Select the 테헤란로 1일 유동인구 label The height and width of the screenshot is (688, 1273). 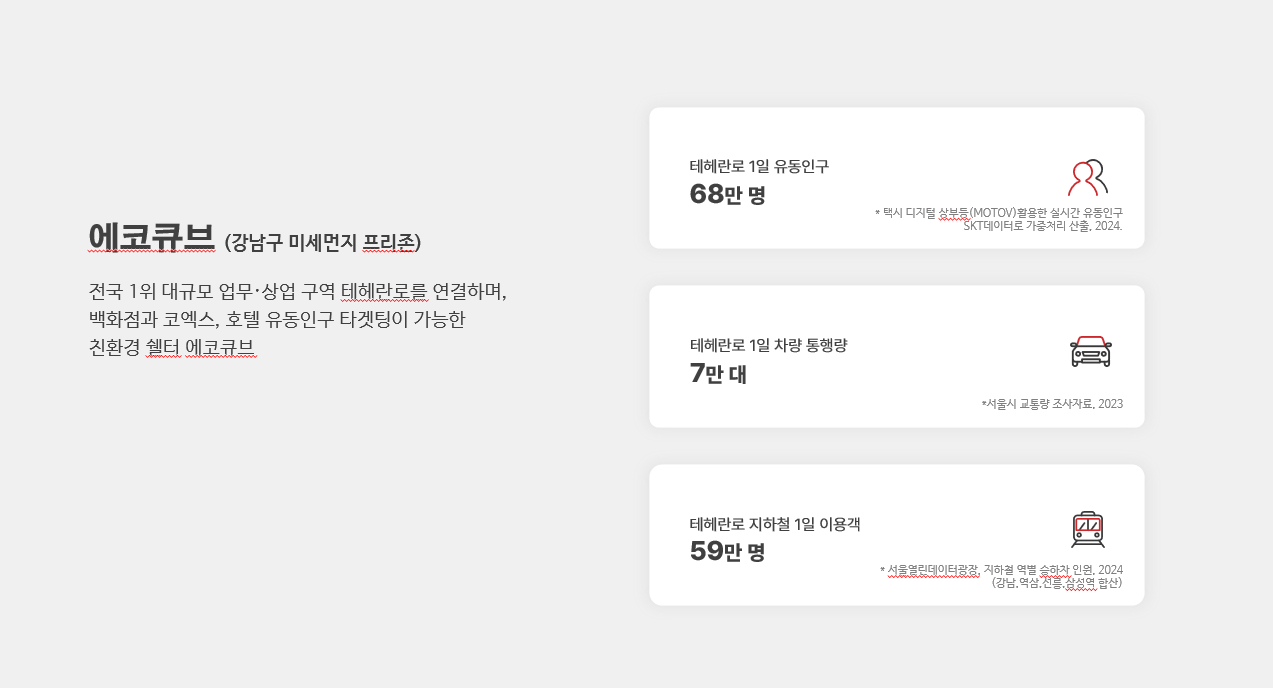(759, 166)
